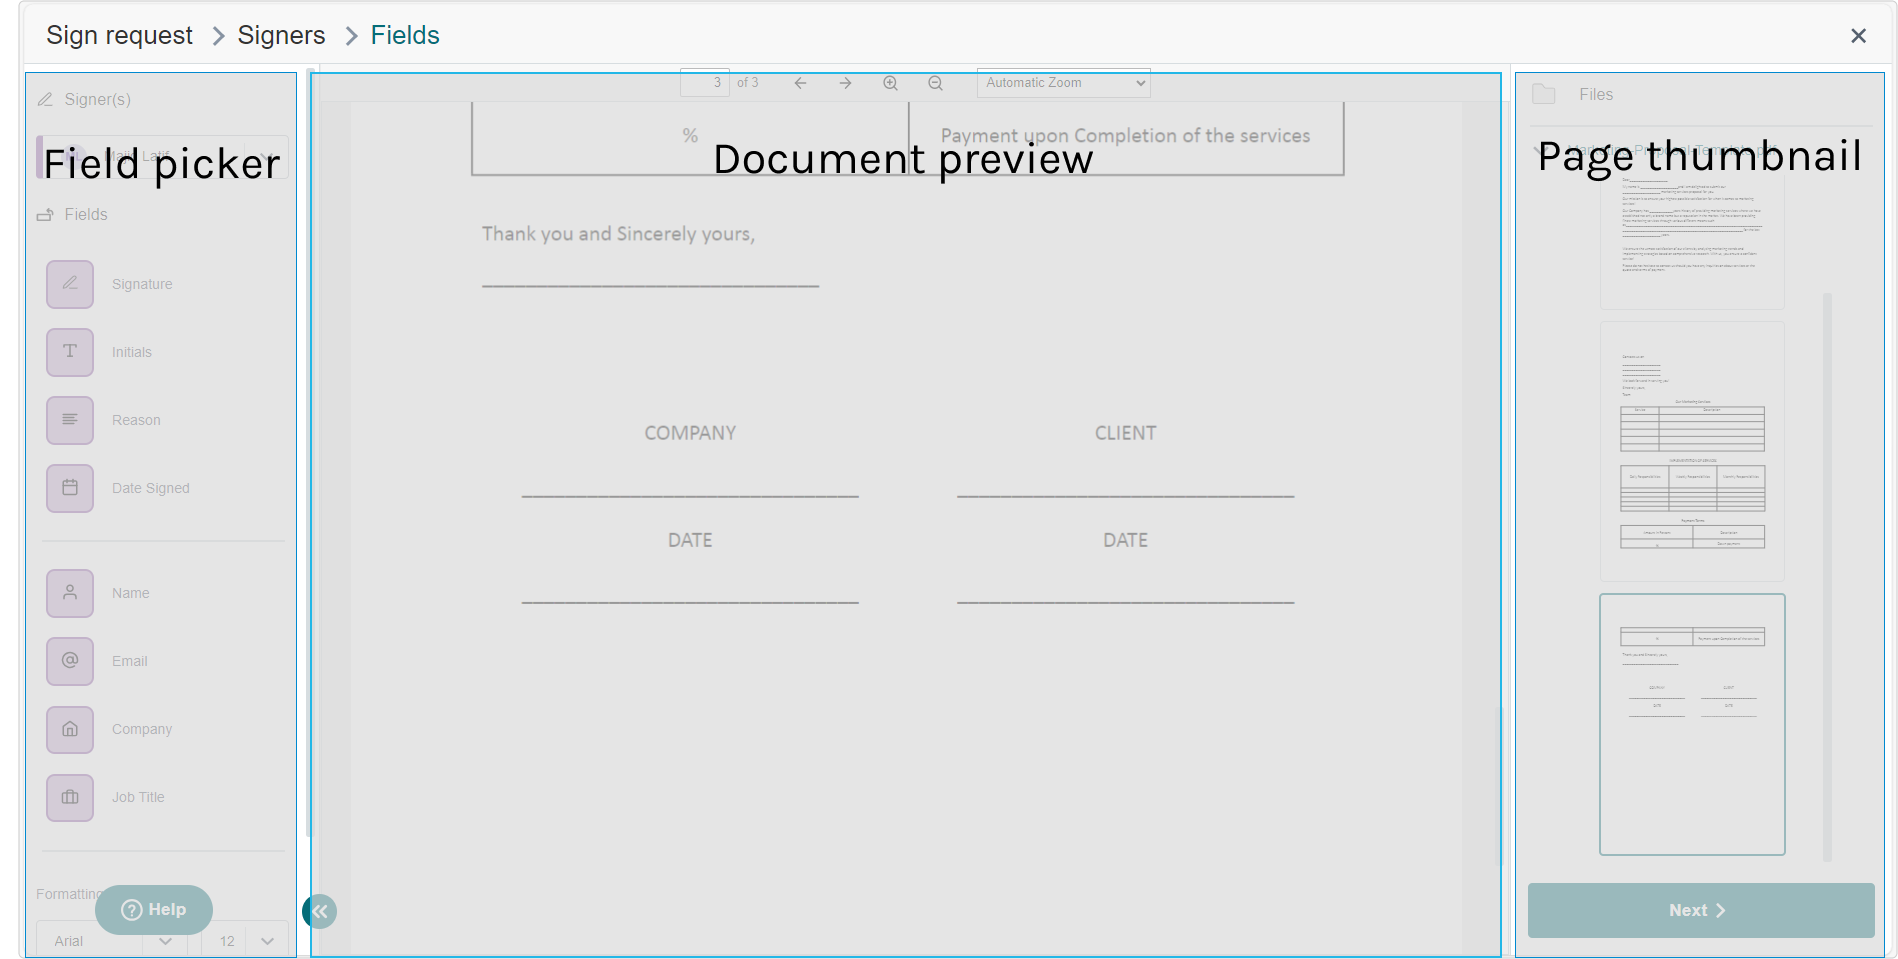The image size is (1898, 959).
Task: Zoom out of the document
Action: point(935,83)
